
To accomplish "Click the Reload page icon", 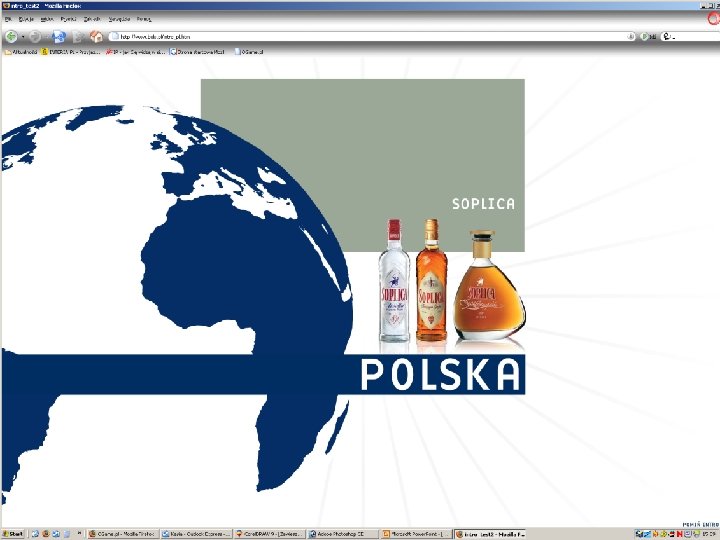I will click(59, 36).
